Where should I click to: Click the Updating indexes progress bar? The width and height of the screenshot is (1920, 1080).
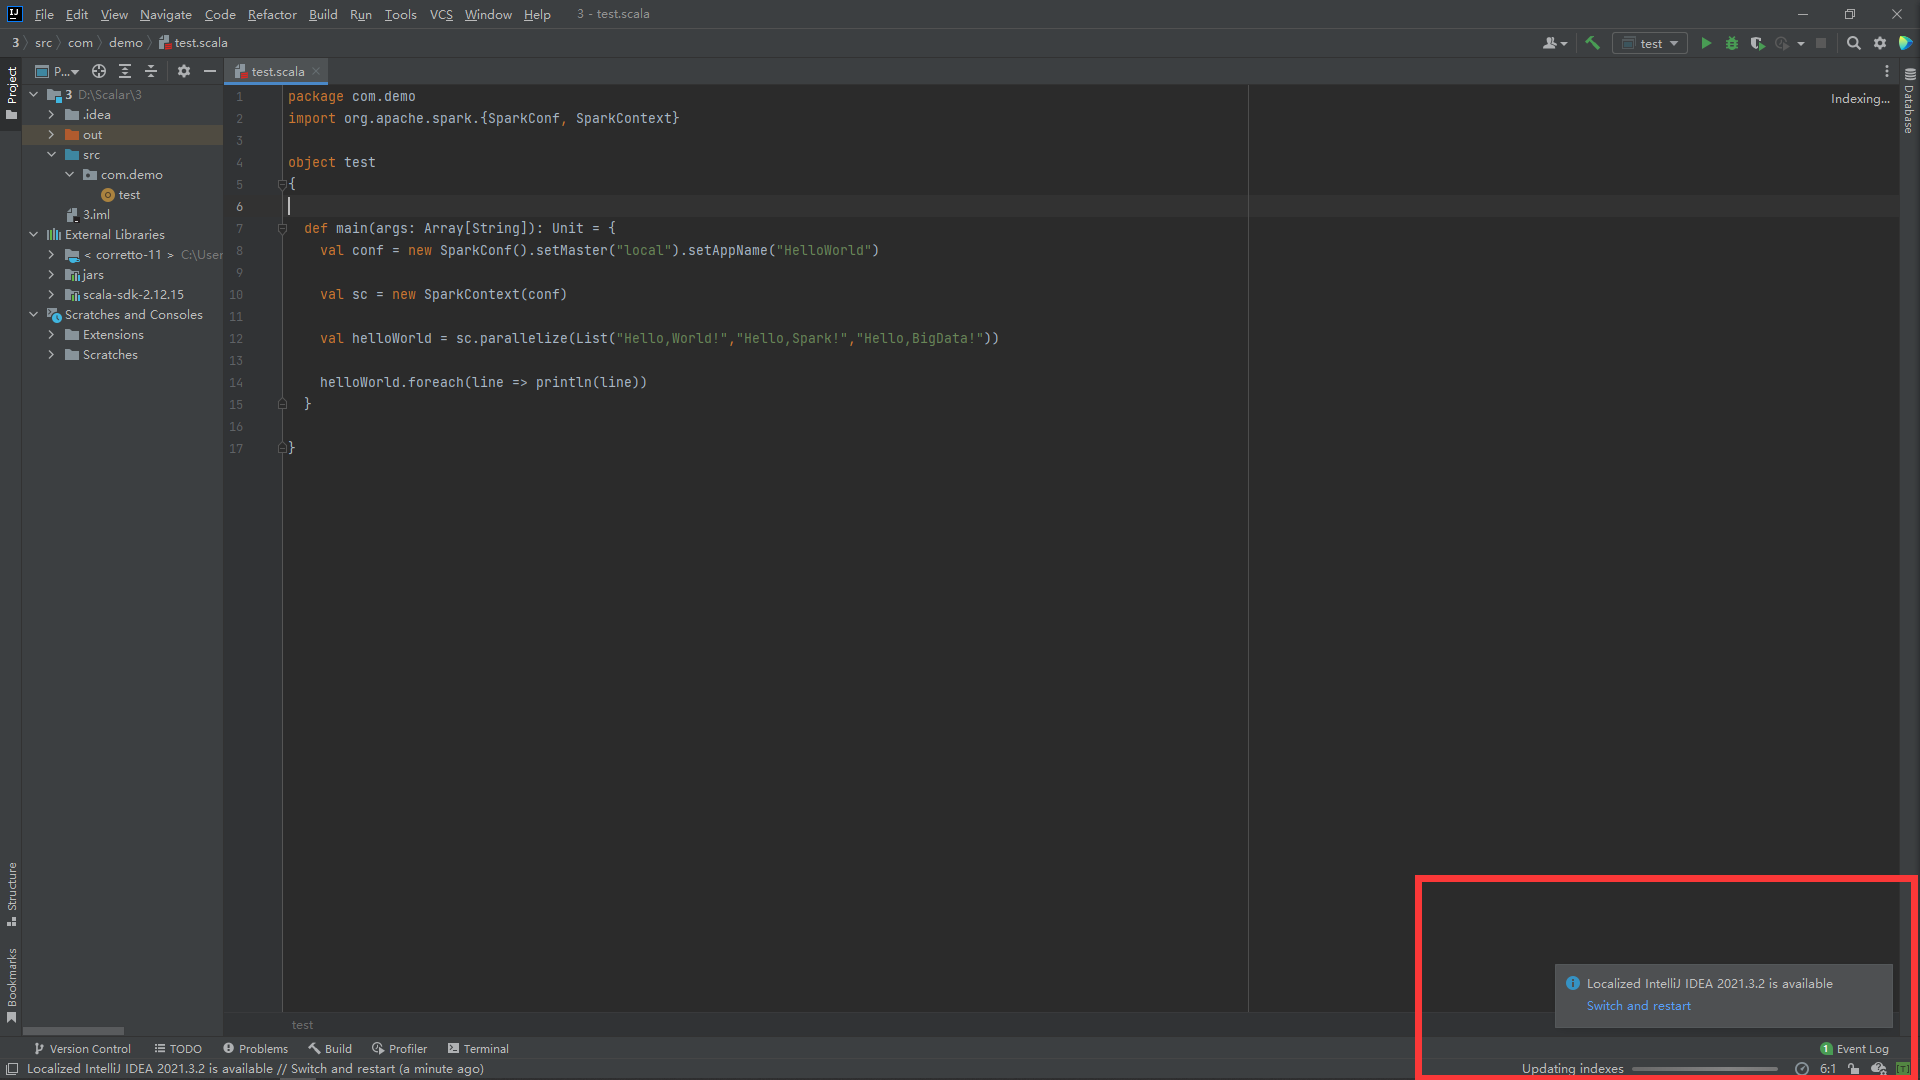click(x=1704, y=1069)
